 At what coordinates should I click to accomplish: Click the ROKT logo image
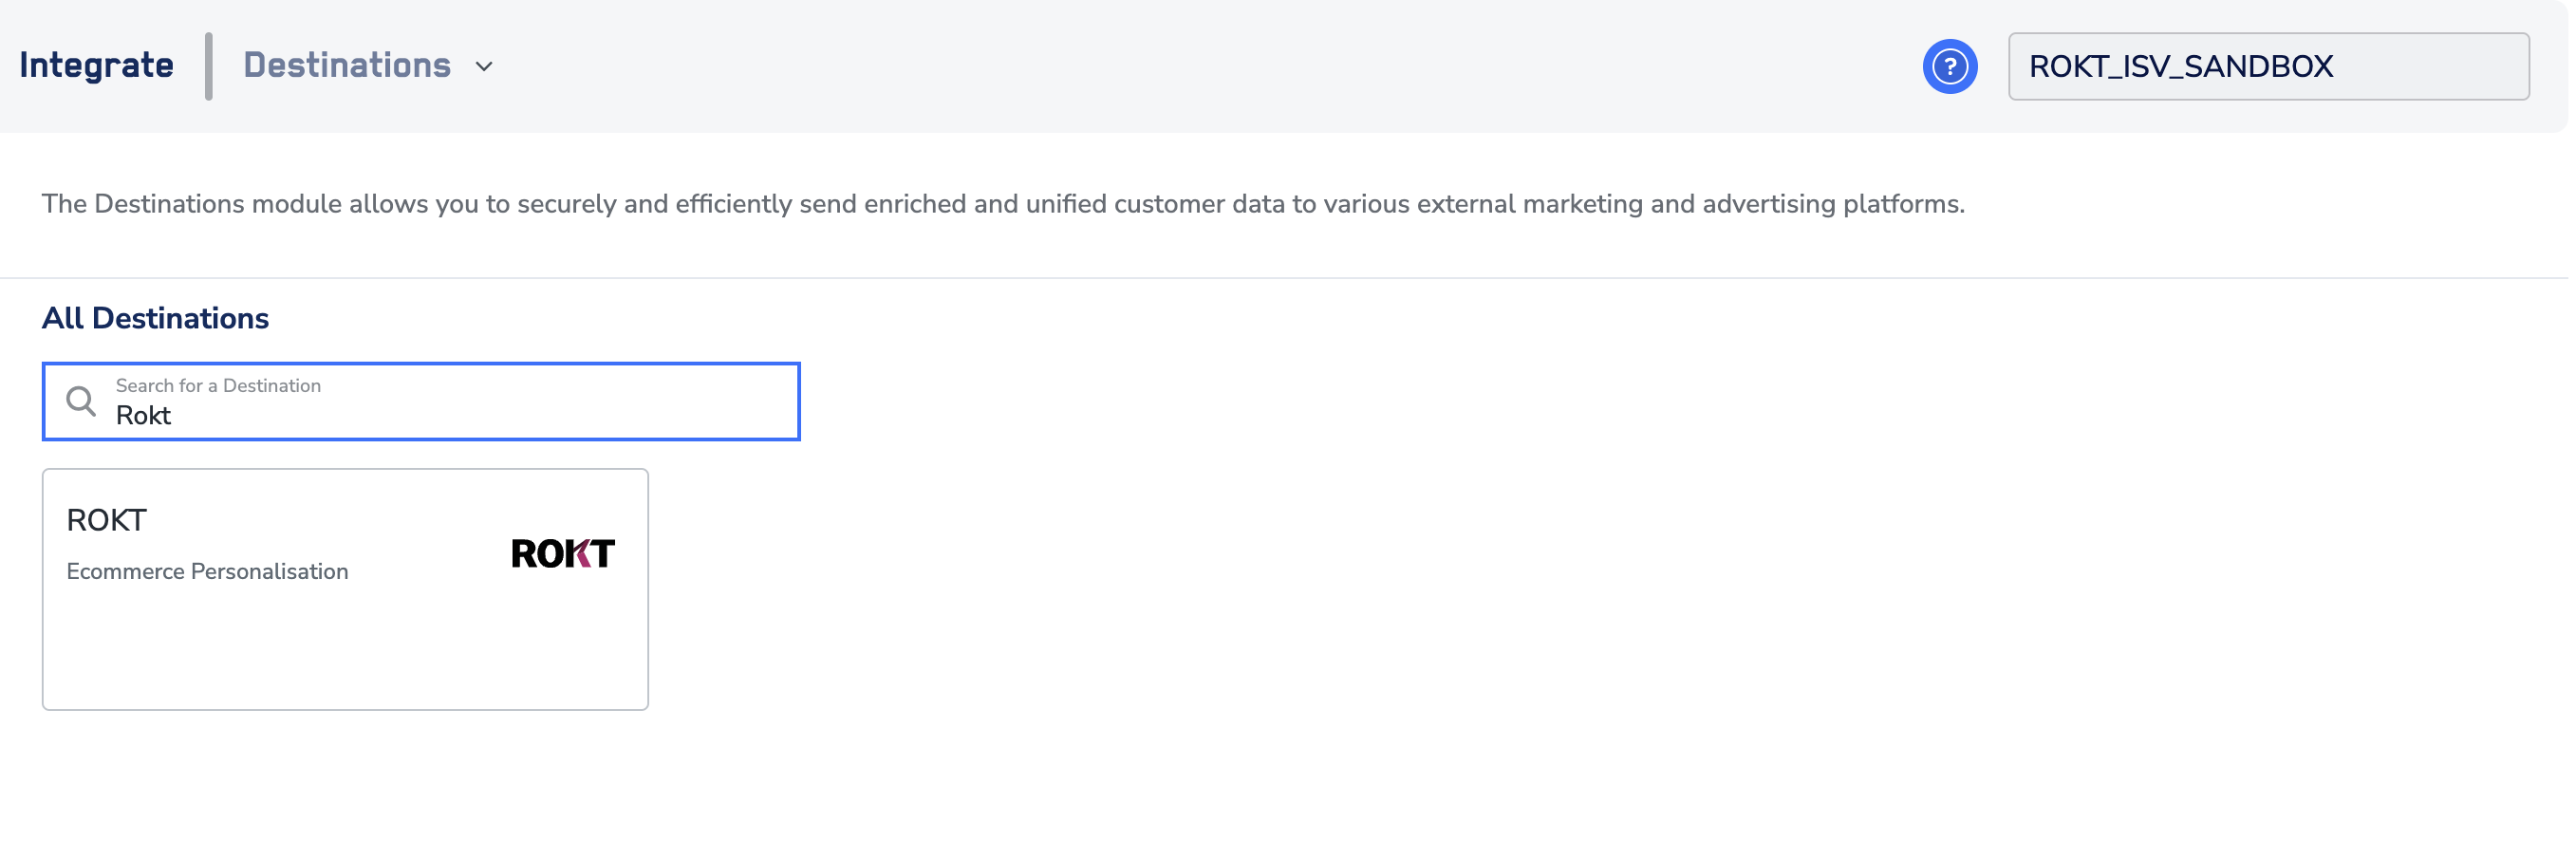click(563, 553)
